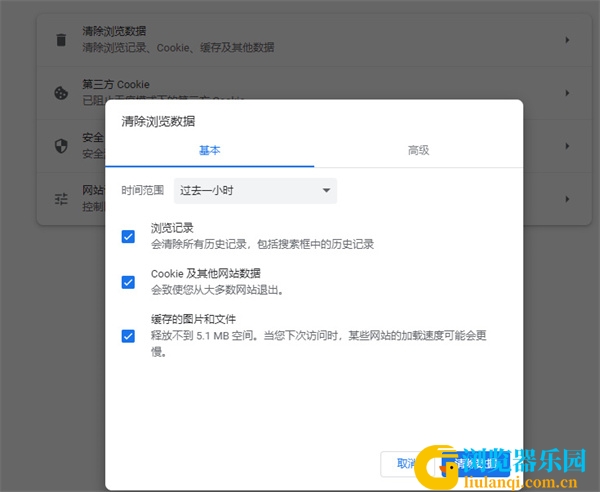Click the blue 清除数据 button
This screenshot has width=600, height=492.
476,464
